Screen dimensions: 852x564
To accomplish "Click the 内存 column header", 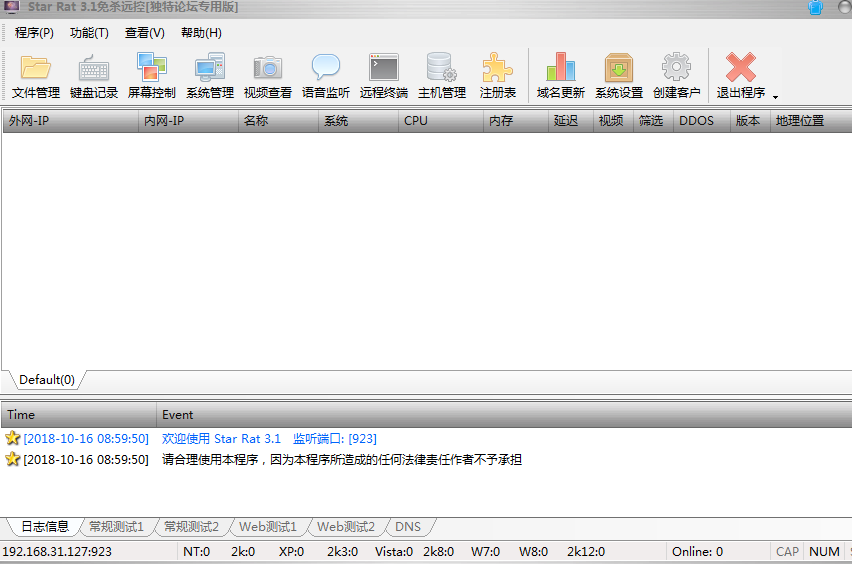I will pyautogui.click(x=515, y=121).
